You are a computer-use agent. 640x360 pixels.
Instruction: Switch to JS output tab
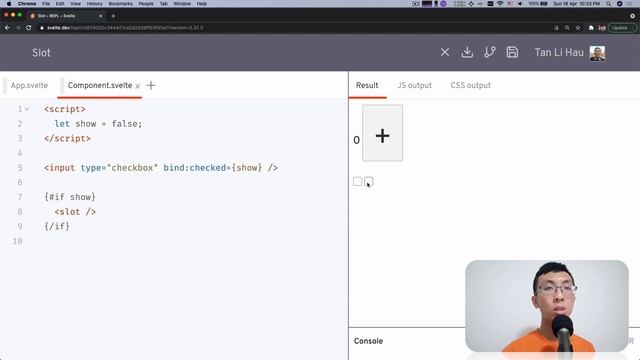point(414,85)
